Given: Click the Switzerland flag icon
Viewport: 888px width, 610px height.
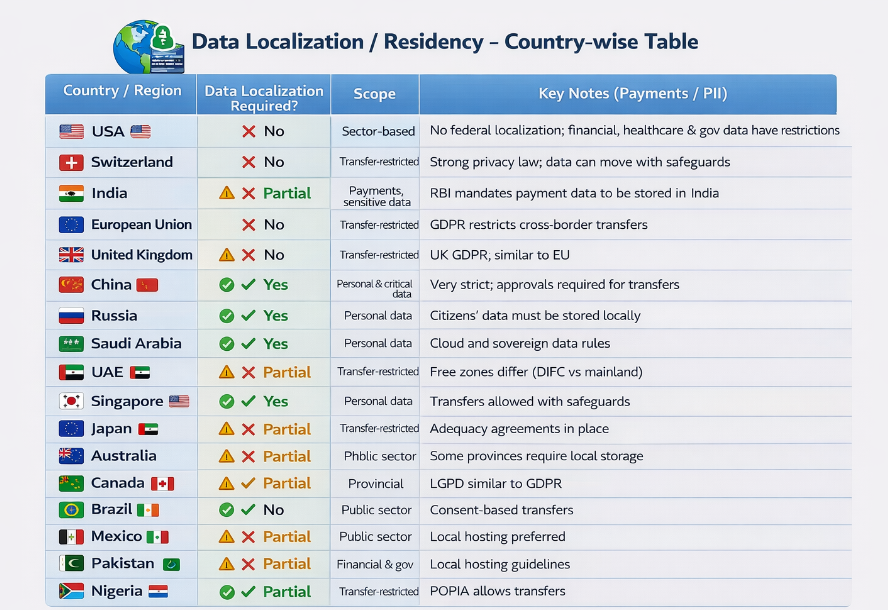Looking at the screenshot, I should click(71, 162).
